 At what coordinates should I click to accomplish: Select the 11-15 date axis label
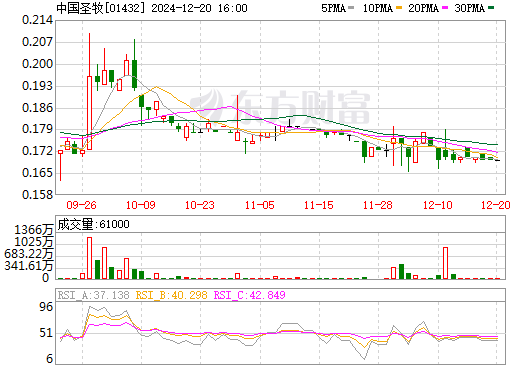click(x=319, y=205)
